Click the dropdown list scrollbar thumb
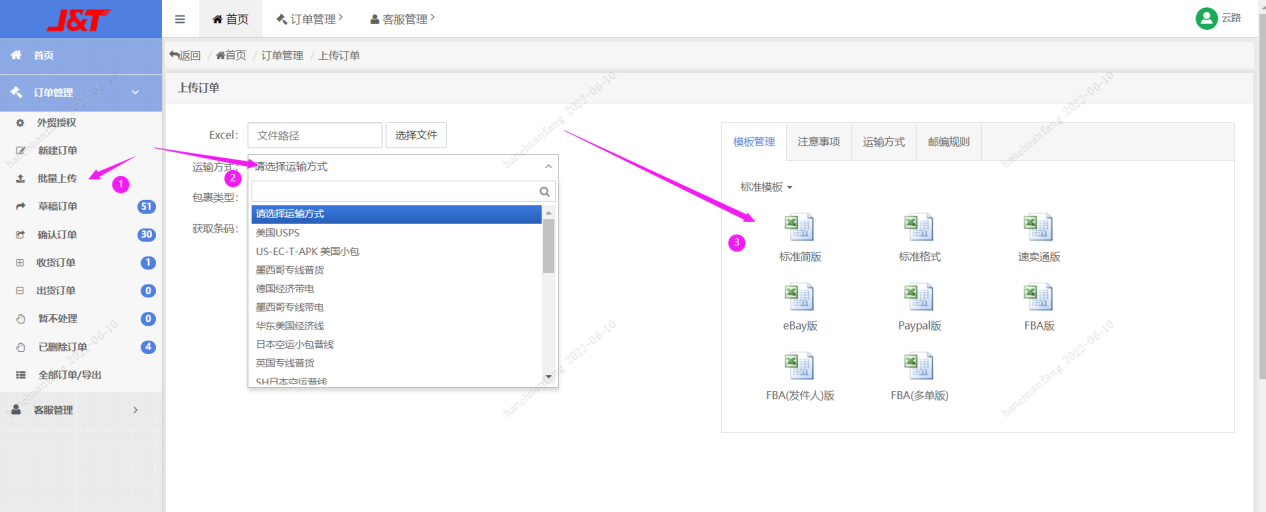The image size is (1266, 512). coord(548,246)
